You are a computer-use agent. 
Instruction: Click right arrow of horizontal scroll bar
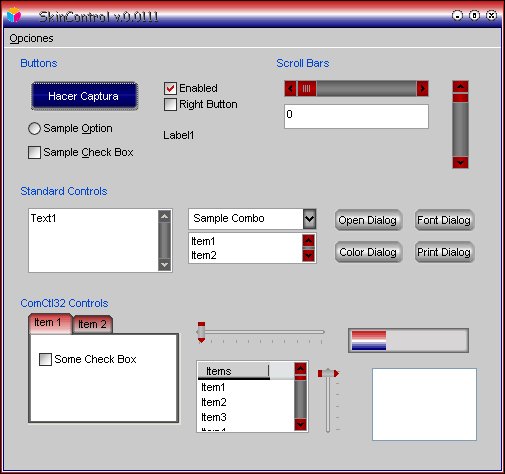422,89
